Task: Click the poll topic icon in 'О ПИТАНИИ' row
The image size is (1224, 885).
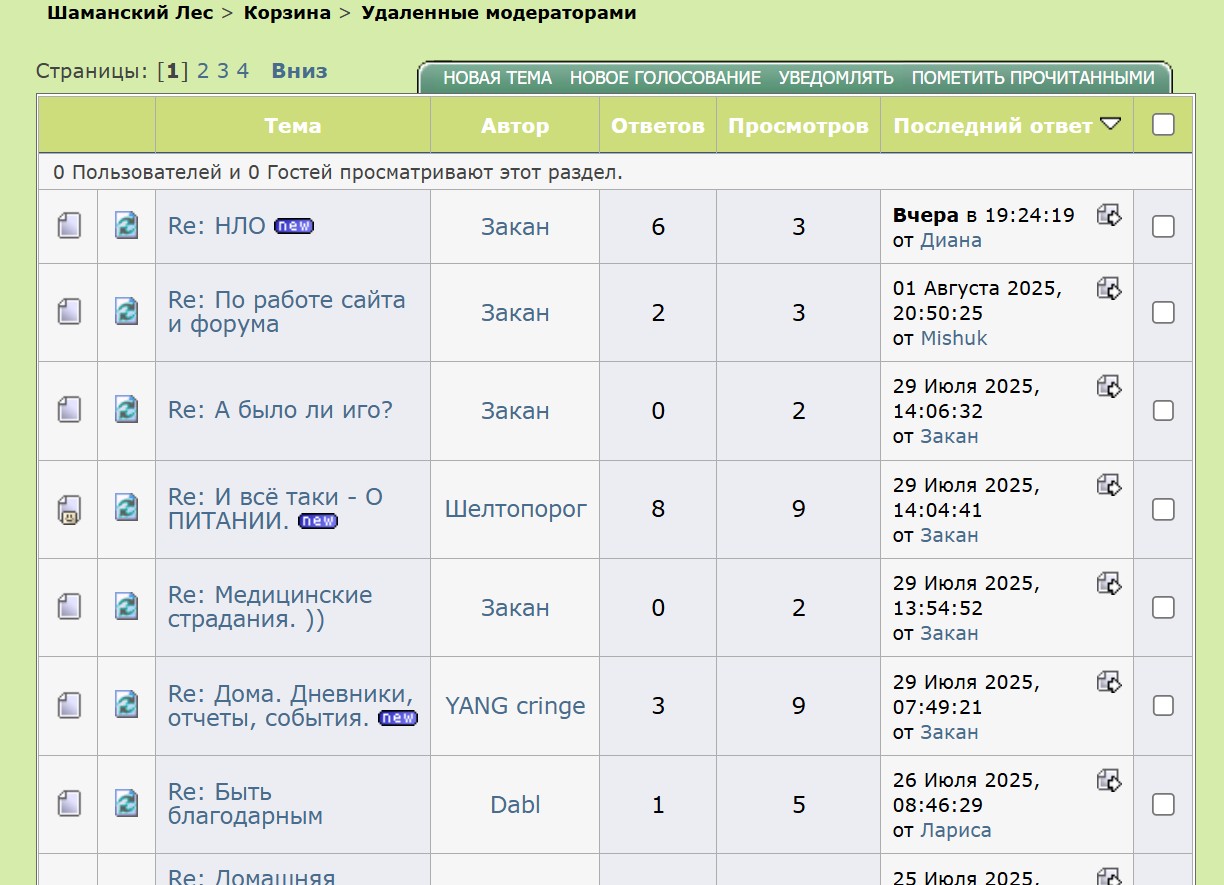Action: [68, 510]
